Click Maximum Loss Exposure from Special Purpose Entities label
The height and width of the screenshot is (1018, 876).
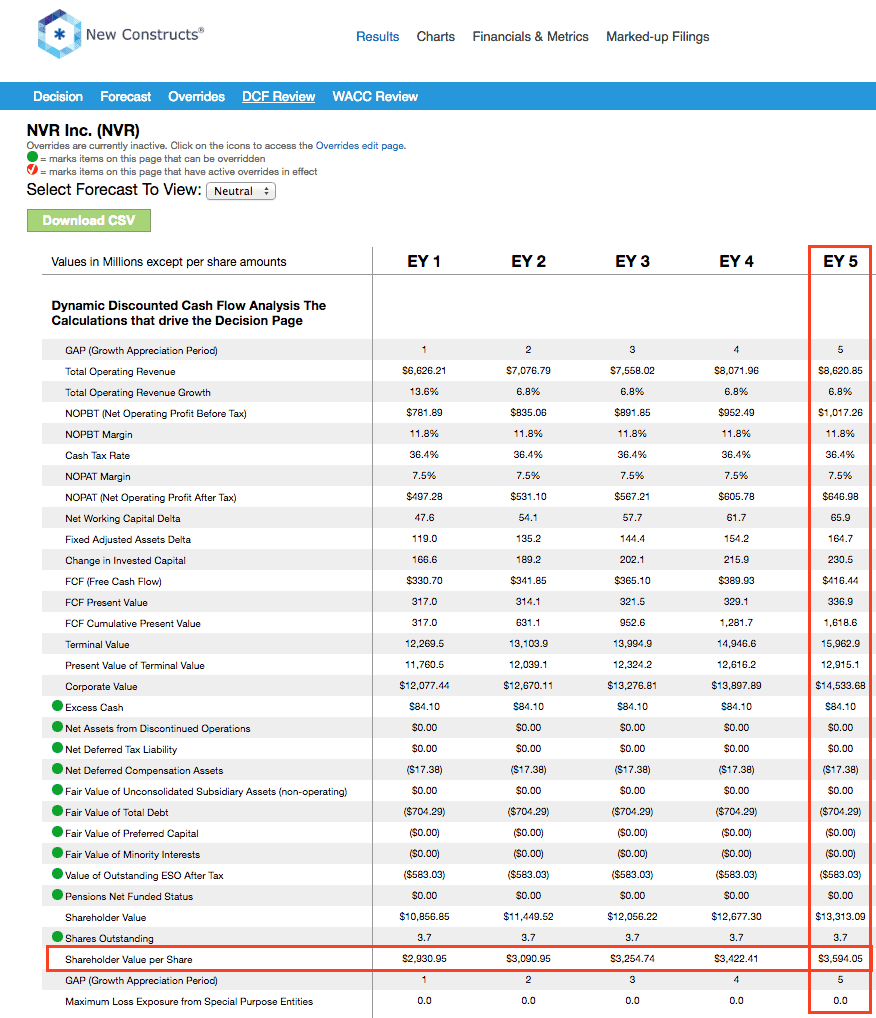tap(189, 1002)
